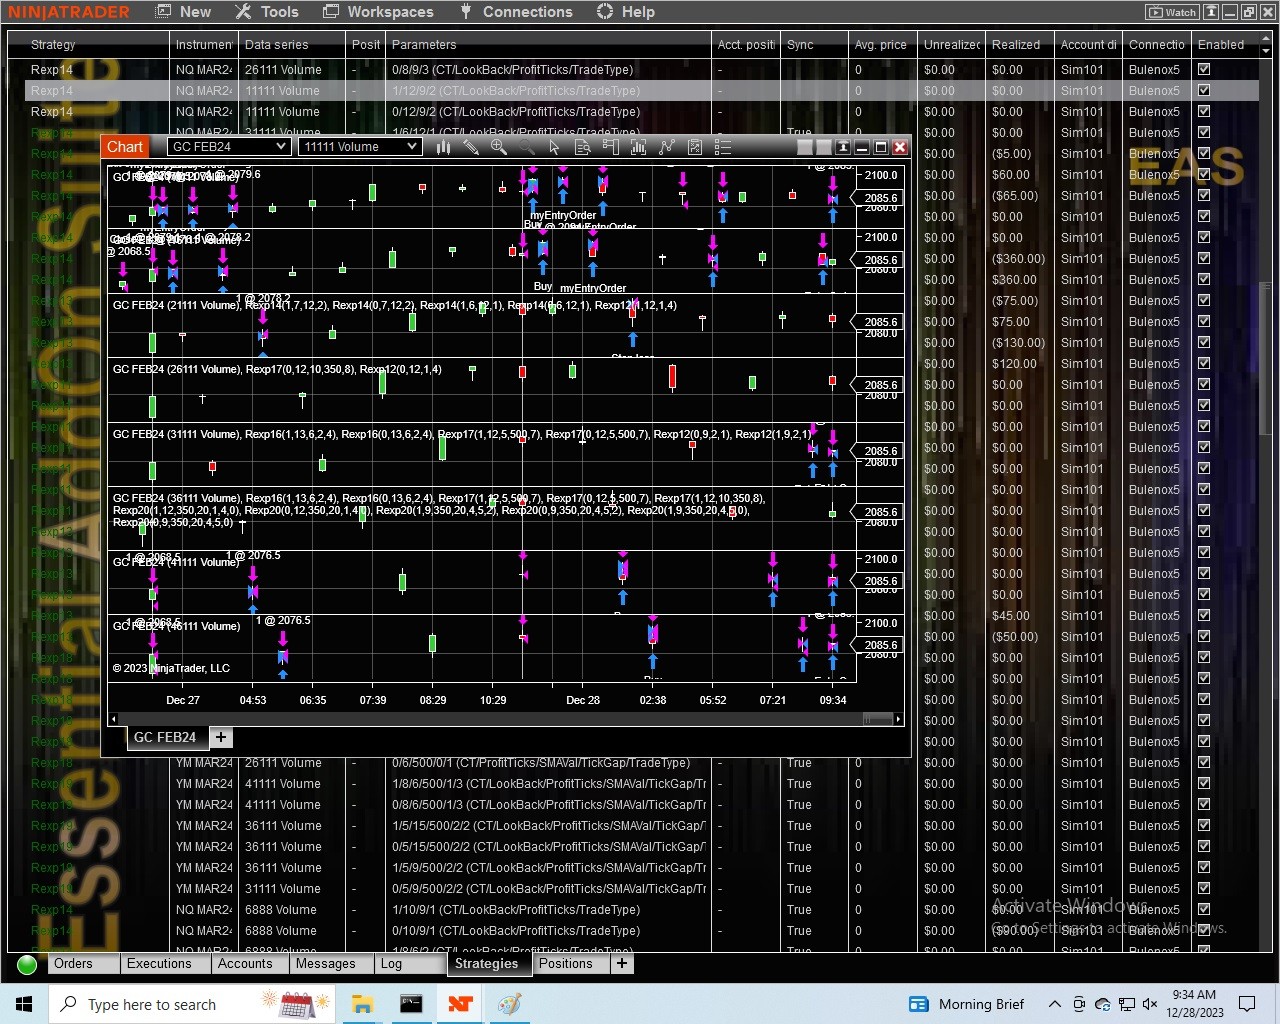Viewport: 1280px width, 1024px height.
Task: Toggle Enabled on the ($360.00) realized row
Action: pyautogui.click(x=1204, y=259)
